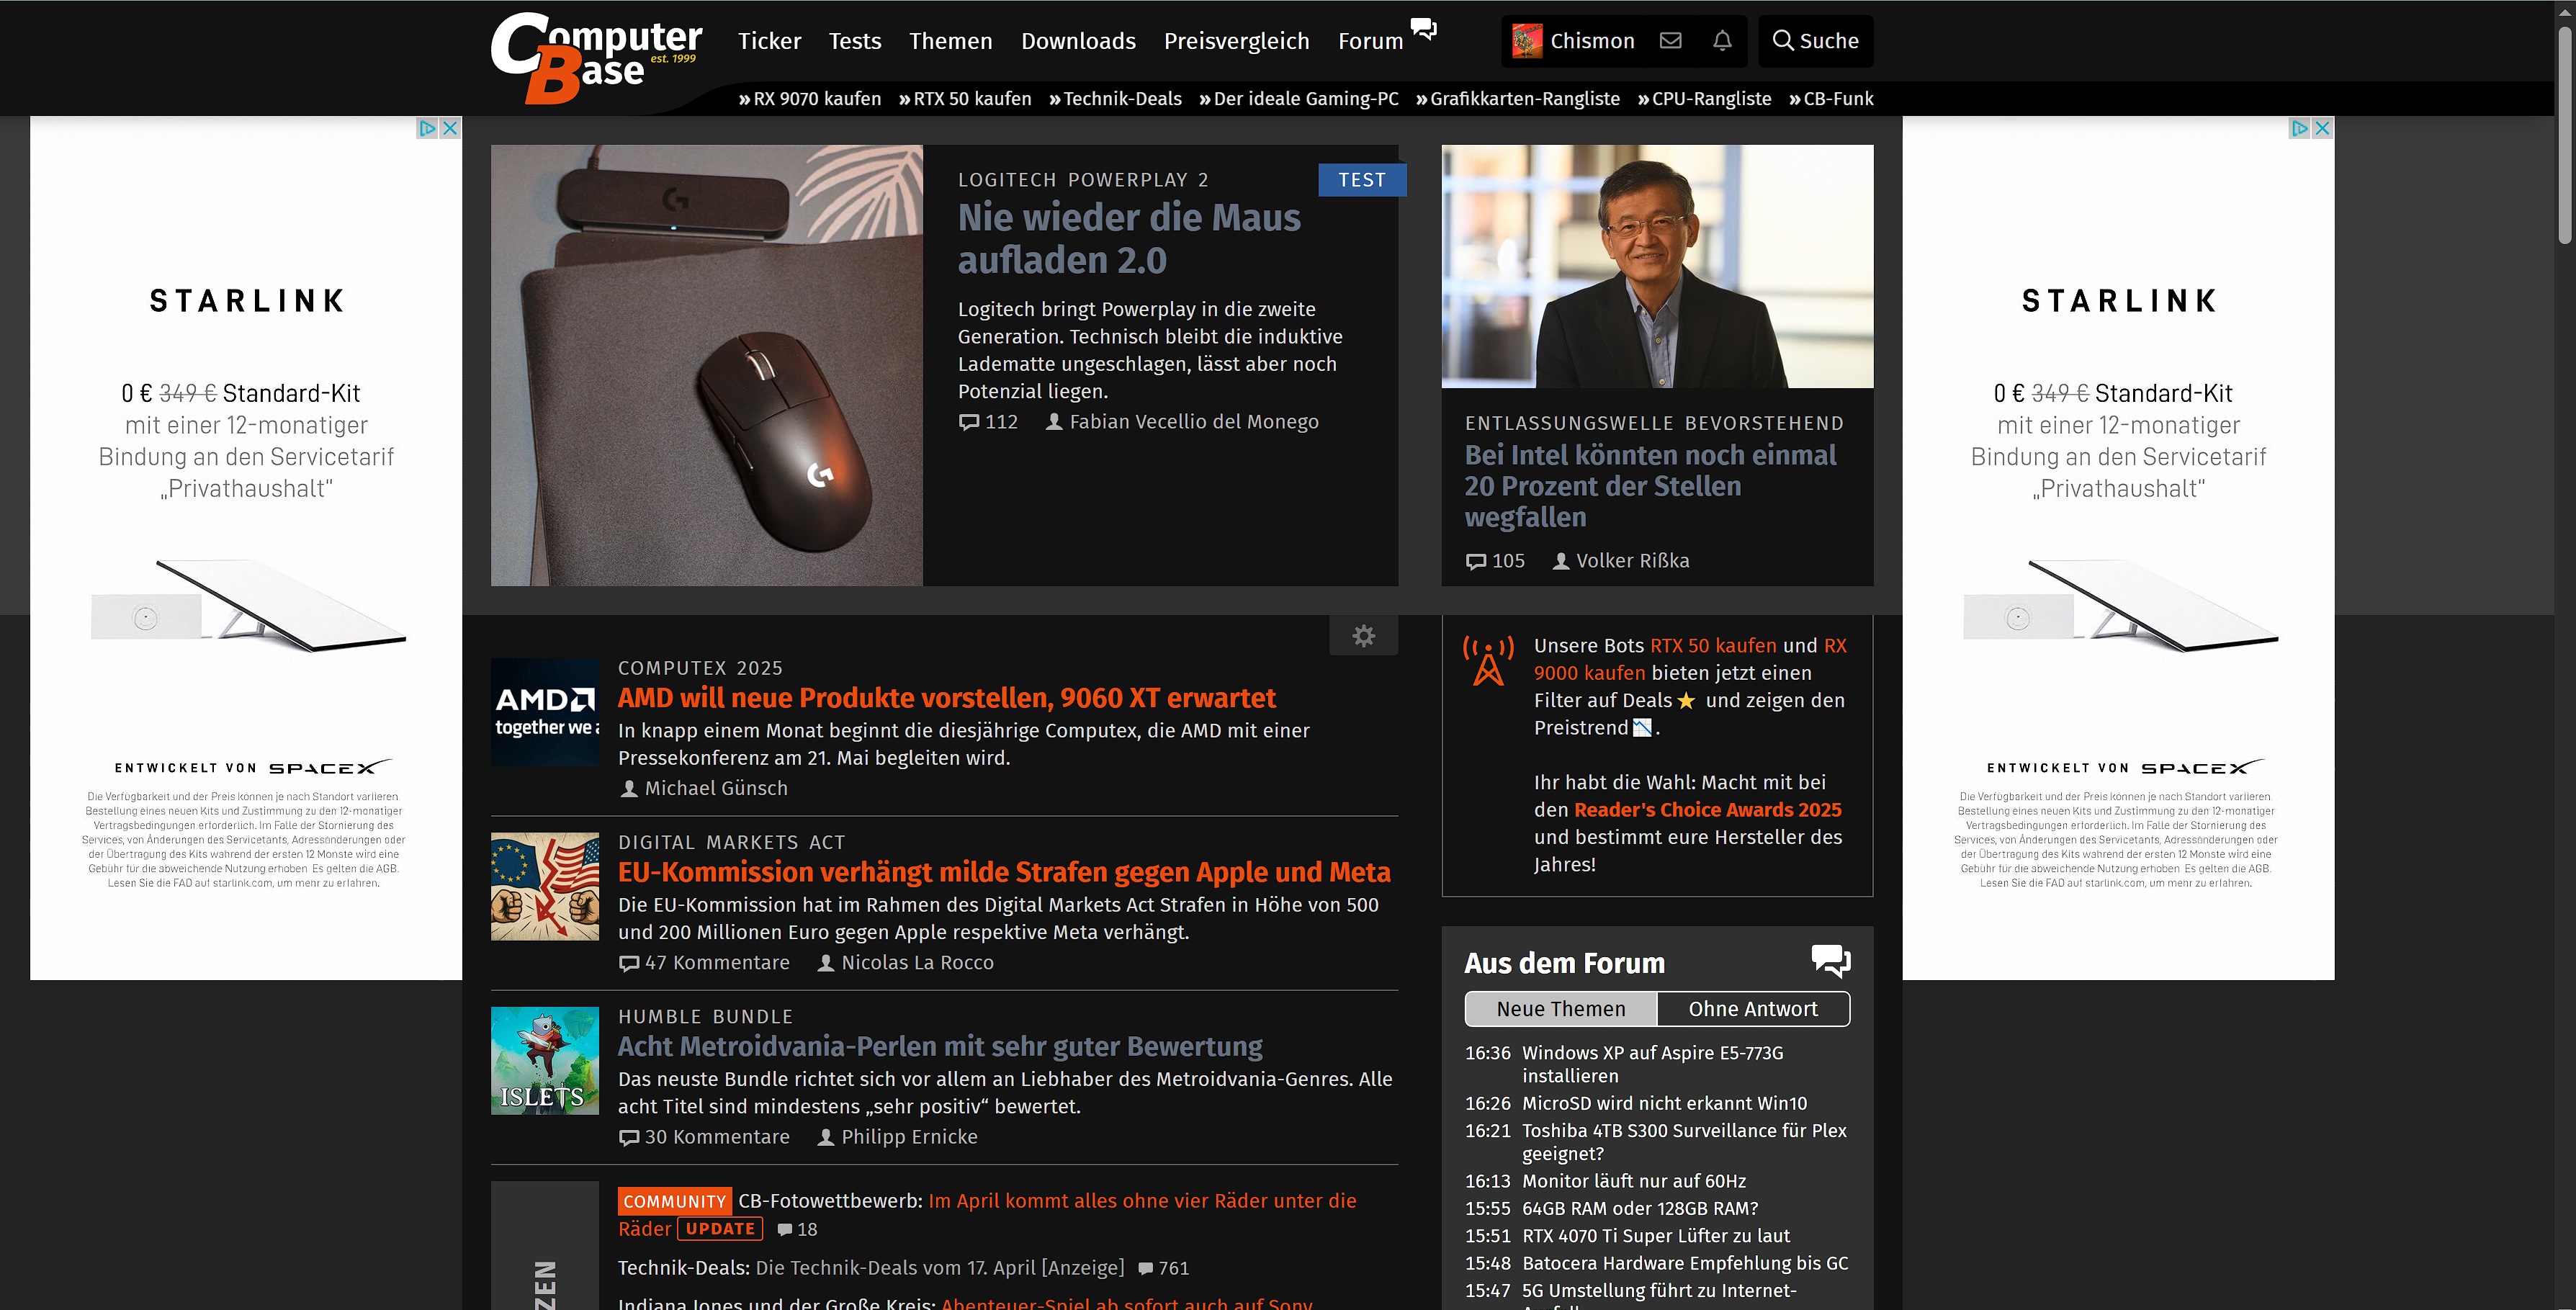Open news feed settings gear icon

pyautogui.click(x=1363, y=636)
